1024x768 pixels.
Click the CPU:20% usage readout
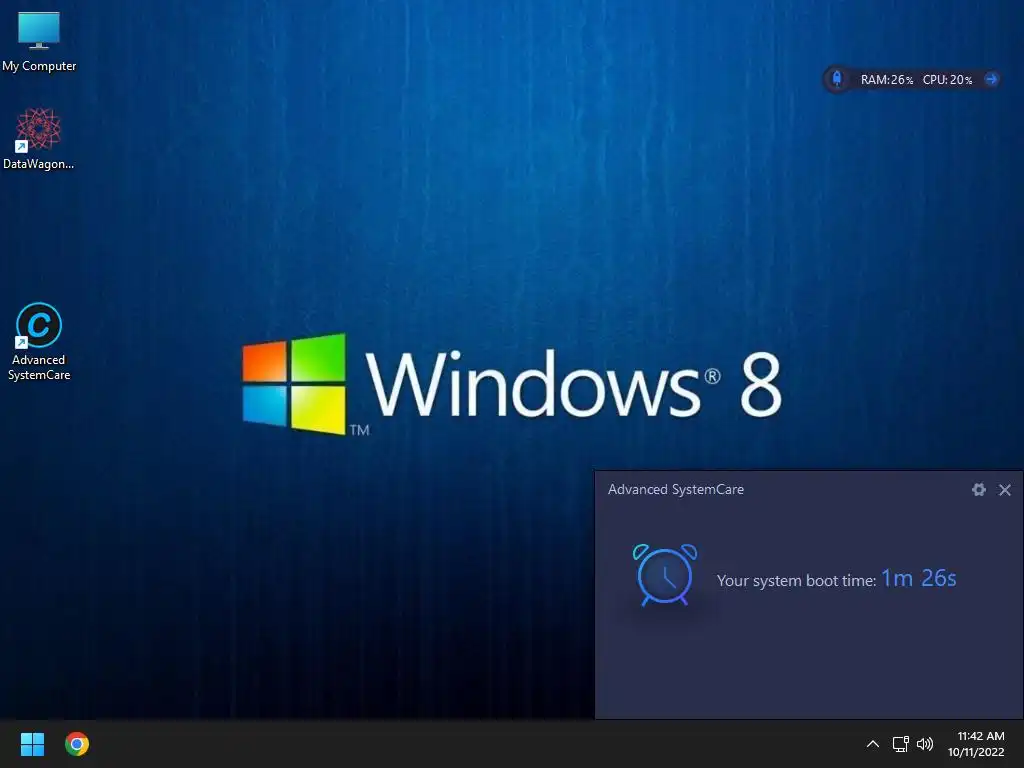pyautogui.click(x=947, y=80)
